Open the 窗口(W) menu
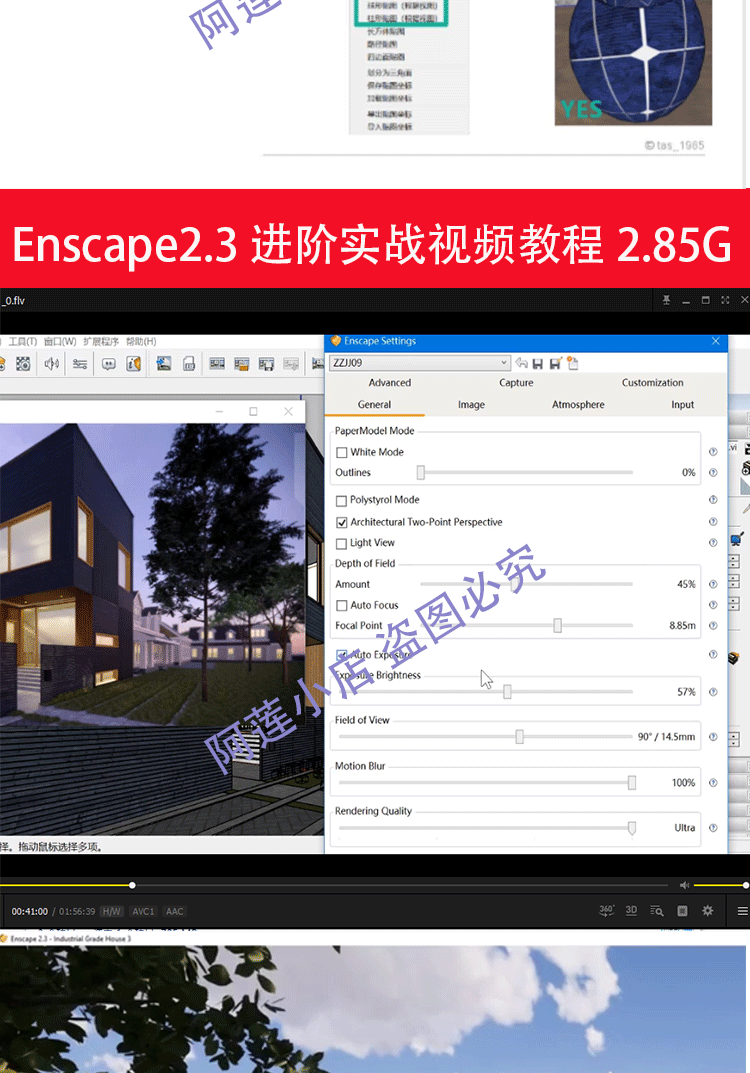750x1073 pixels. pos(60,341)
